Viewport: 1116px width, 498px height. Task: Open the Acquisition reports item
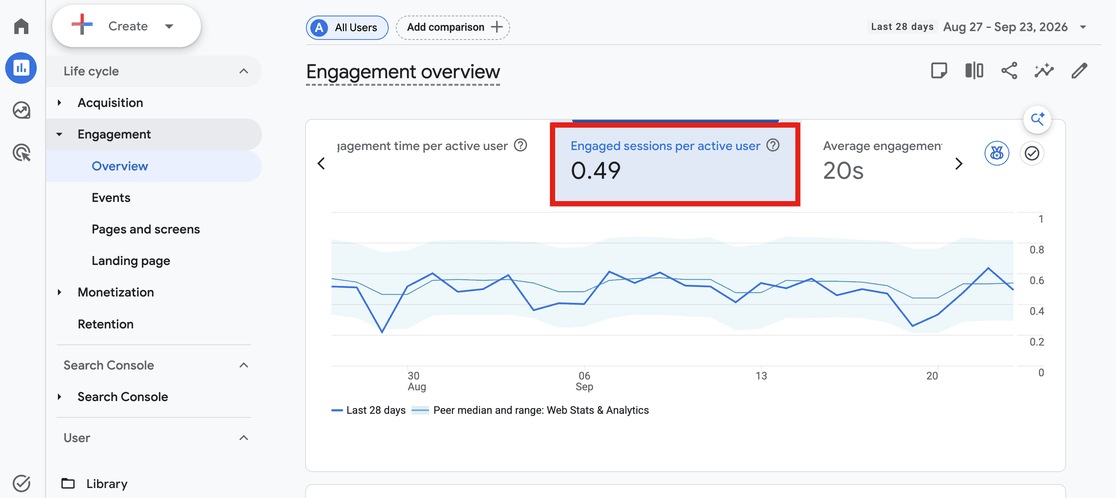(x=110, y=102)
